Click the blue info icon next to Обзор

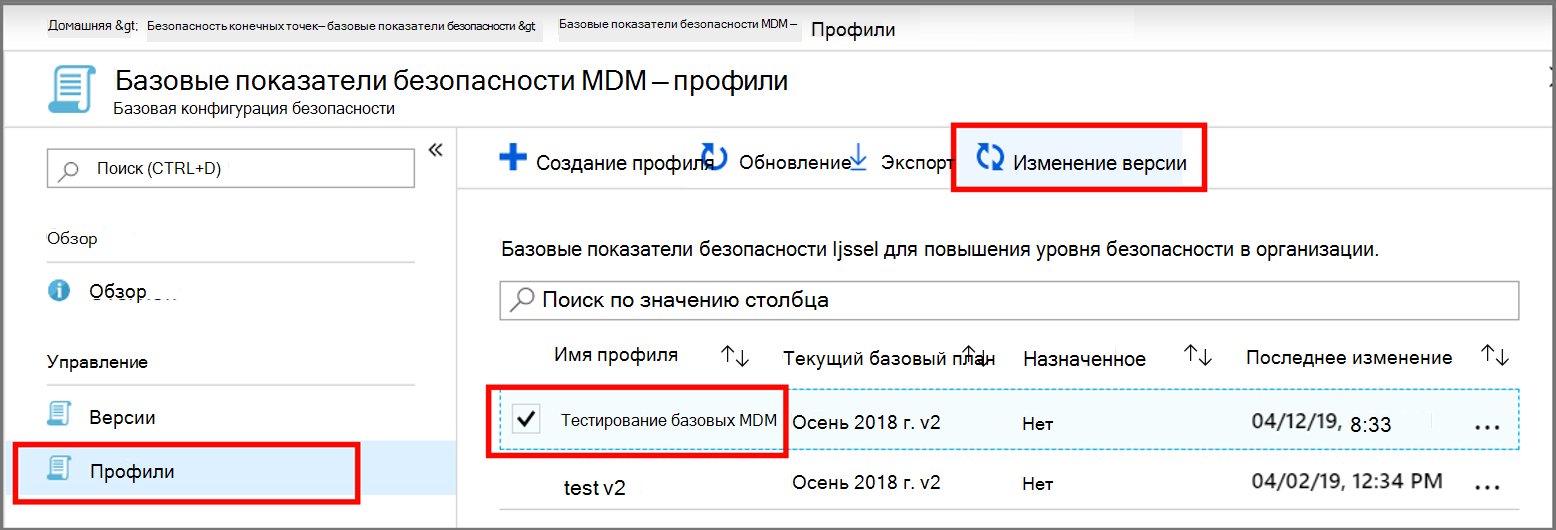pos(60,291)
